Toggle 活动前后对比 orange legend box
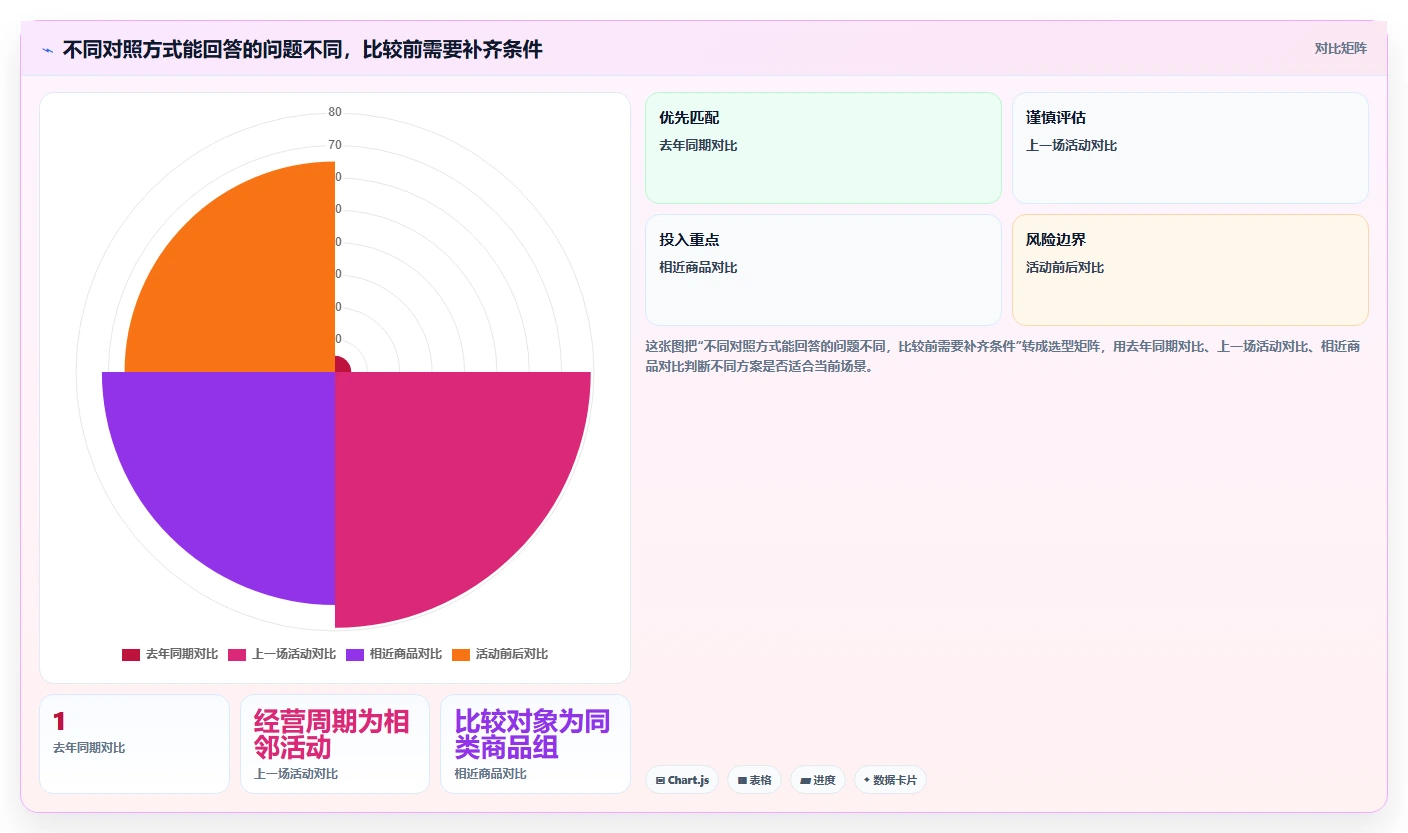The width and height of the screenshot is (1408, 833). tap(461, 654)
